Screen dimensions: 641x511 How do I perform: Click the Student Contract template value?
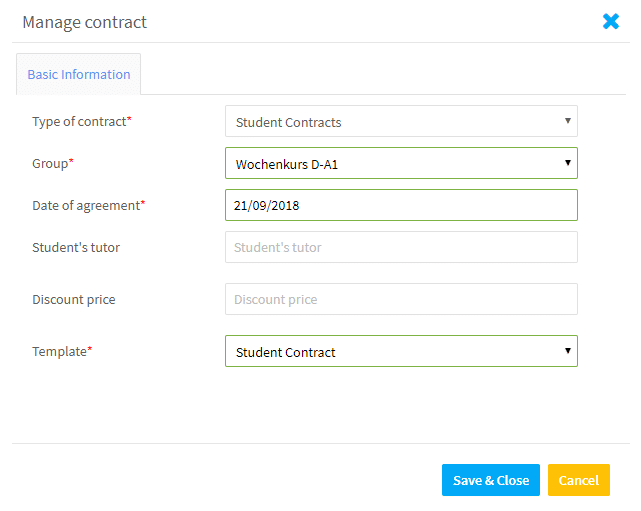coord(285,352)
